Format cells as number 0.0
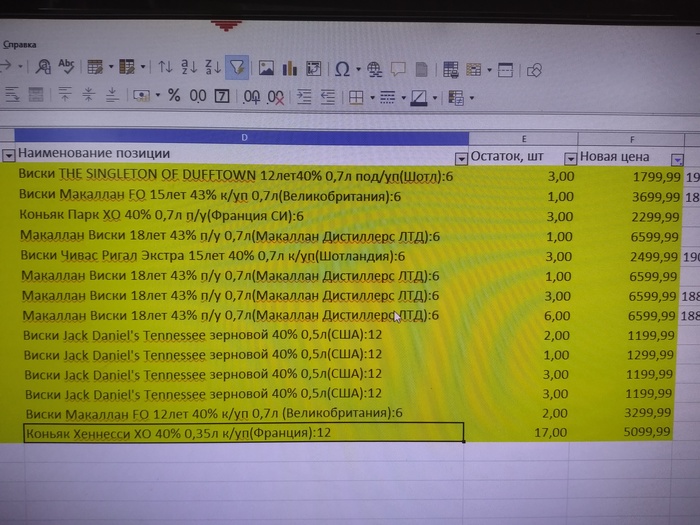 [x=198, y=96]
